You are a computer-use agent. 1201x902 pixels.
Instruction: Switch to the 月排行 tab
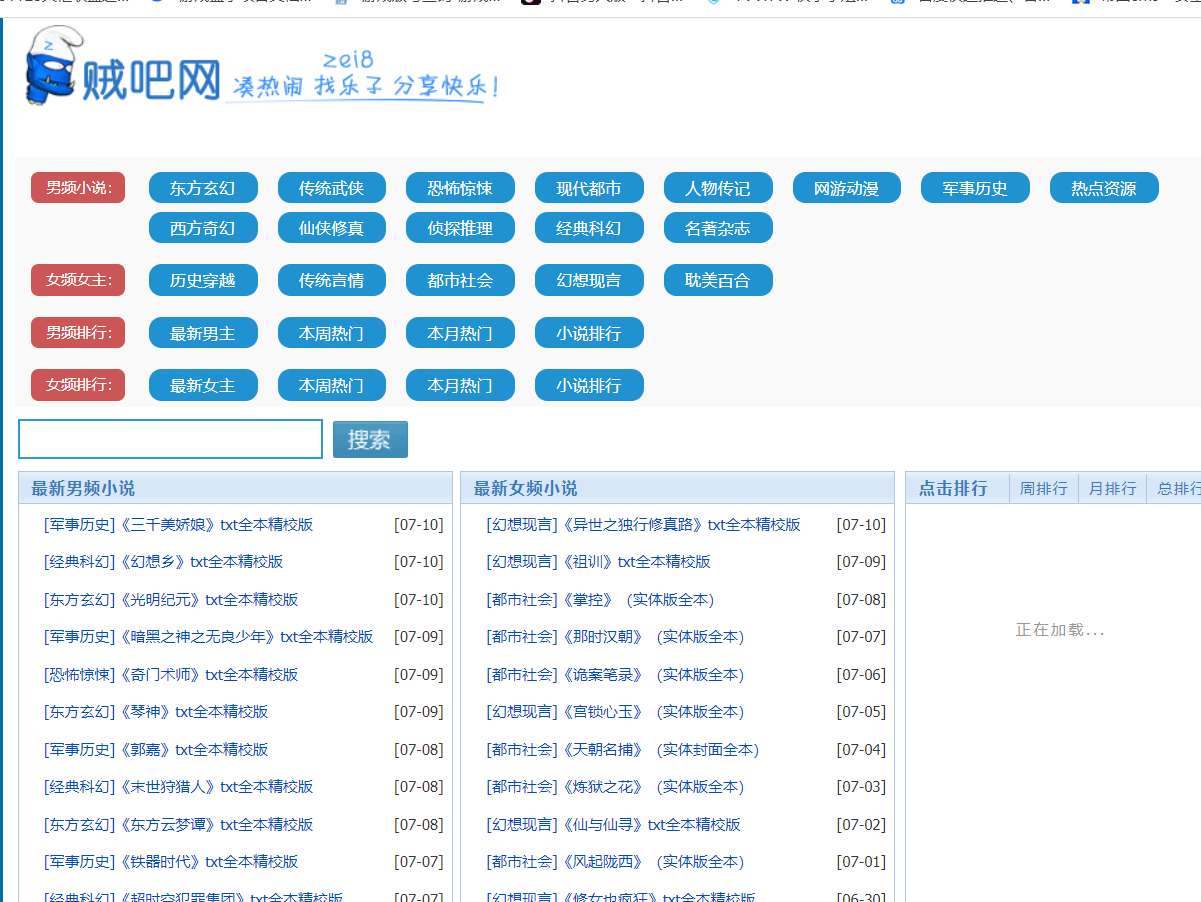[x=1112, y=488]
